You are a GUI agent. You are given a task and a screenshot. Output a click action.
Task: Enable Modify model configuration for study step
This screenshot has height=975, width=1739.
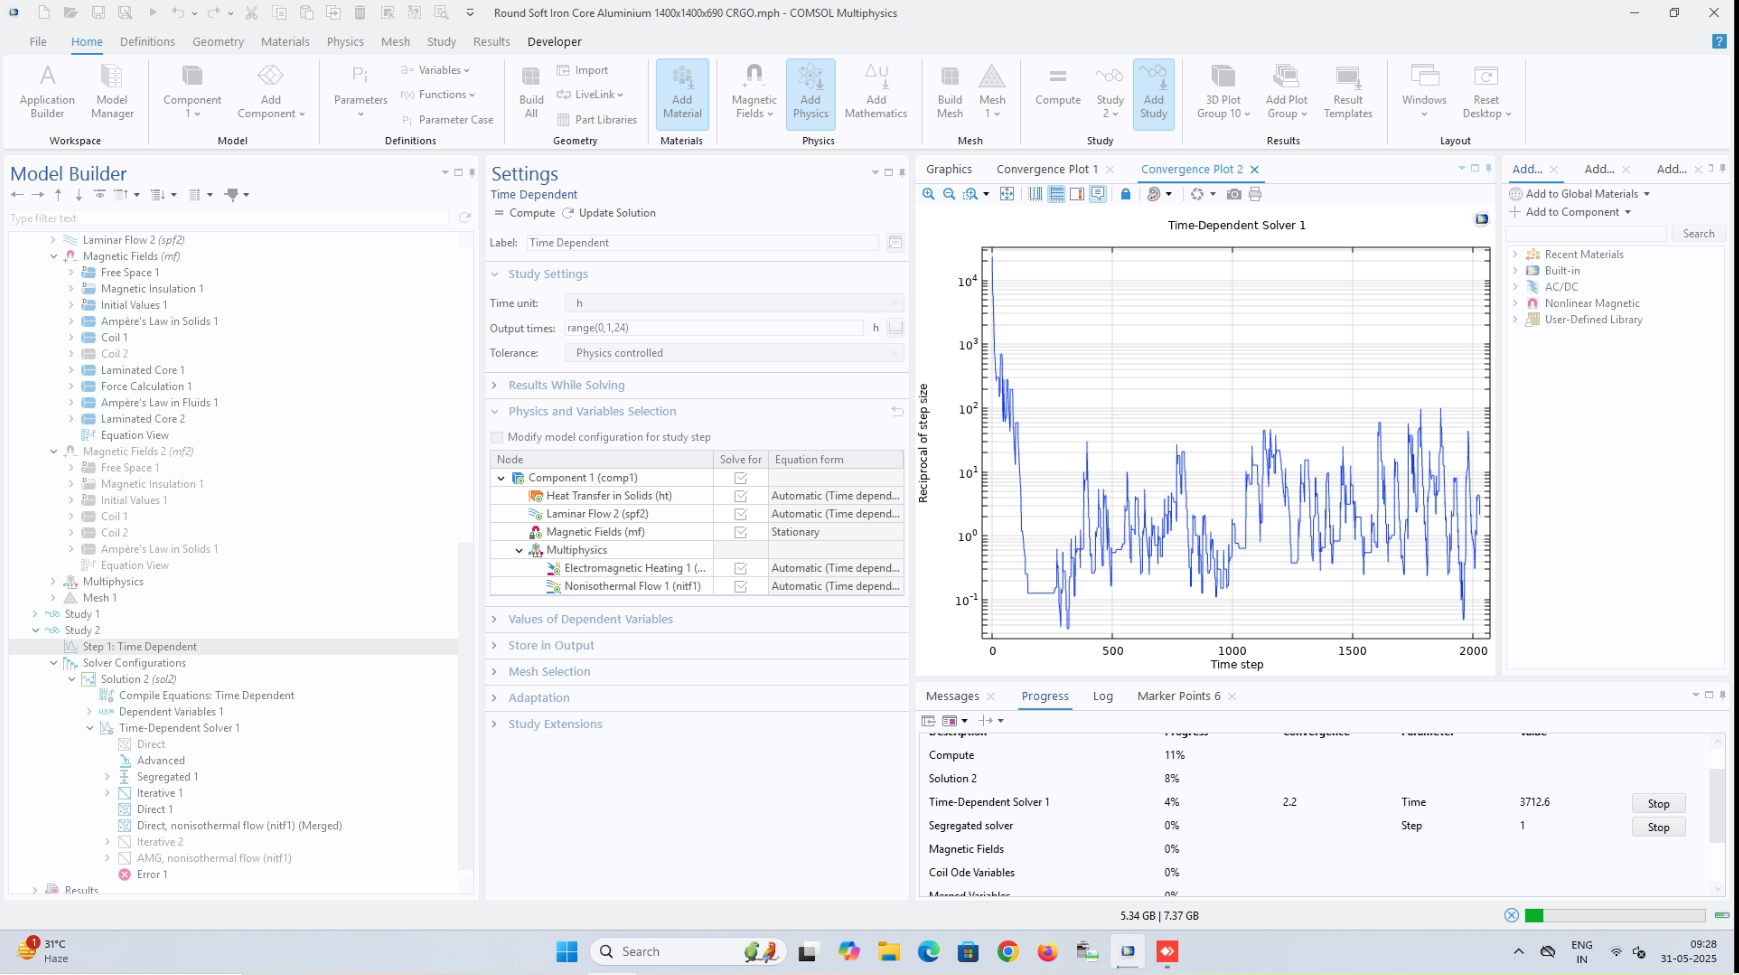coord(497,437)
